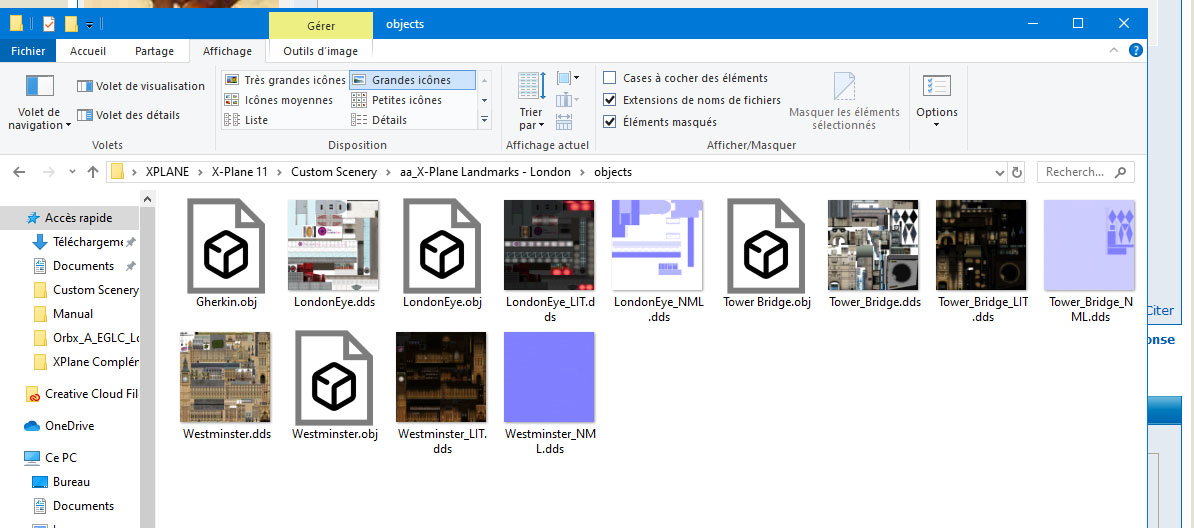1194x528 pixels.
Task: Select the Tower Bridge.obj file icon
Action: point(766,247)
